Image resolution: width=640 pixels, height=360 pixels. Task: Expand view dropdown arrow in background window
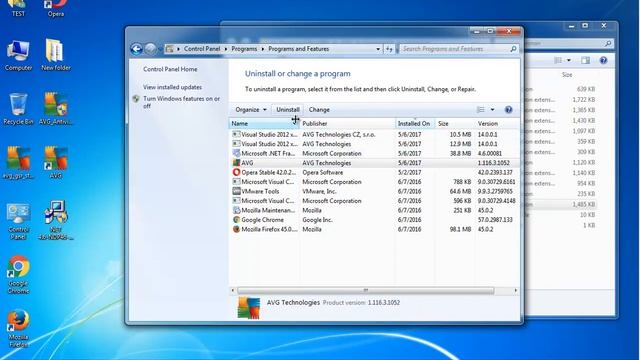pos(569,60)
